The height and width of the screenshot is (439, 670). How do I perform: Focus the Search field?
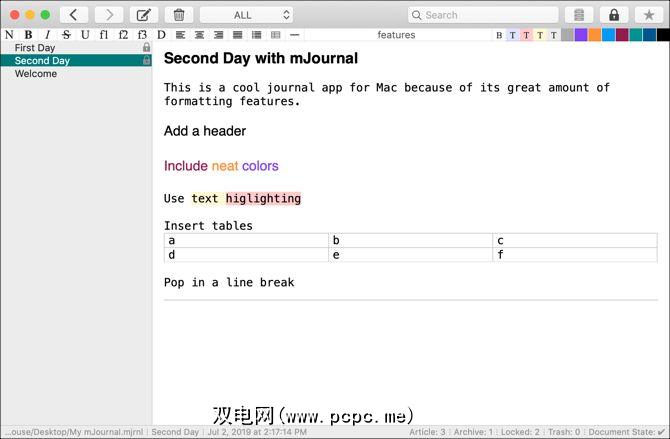tap(483, 15)
